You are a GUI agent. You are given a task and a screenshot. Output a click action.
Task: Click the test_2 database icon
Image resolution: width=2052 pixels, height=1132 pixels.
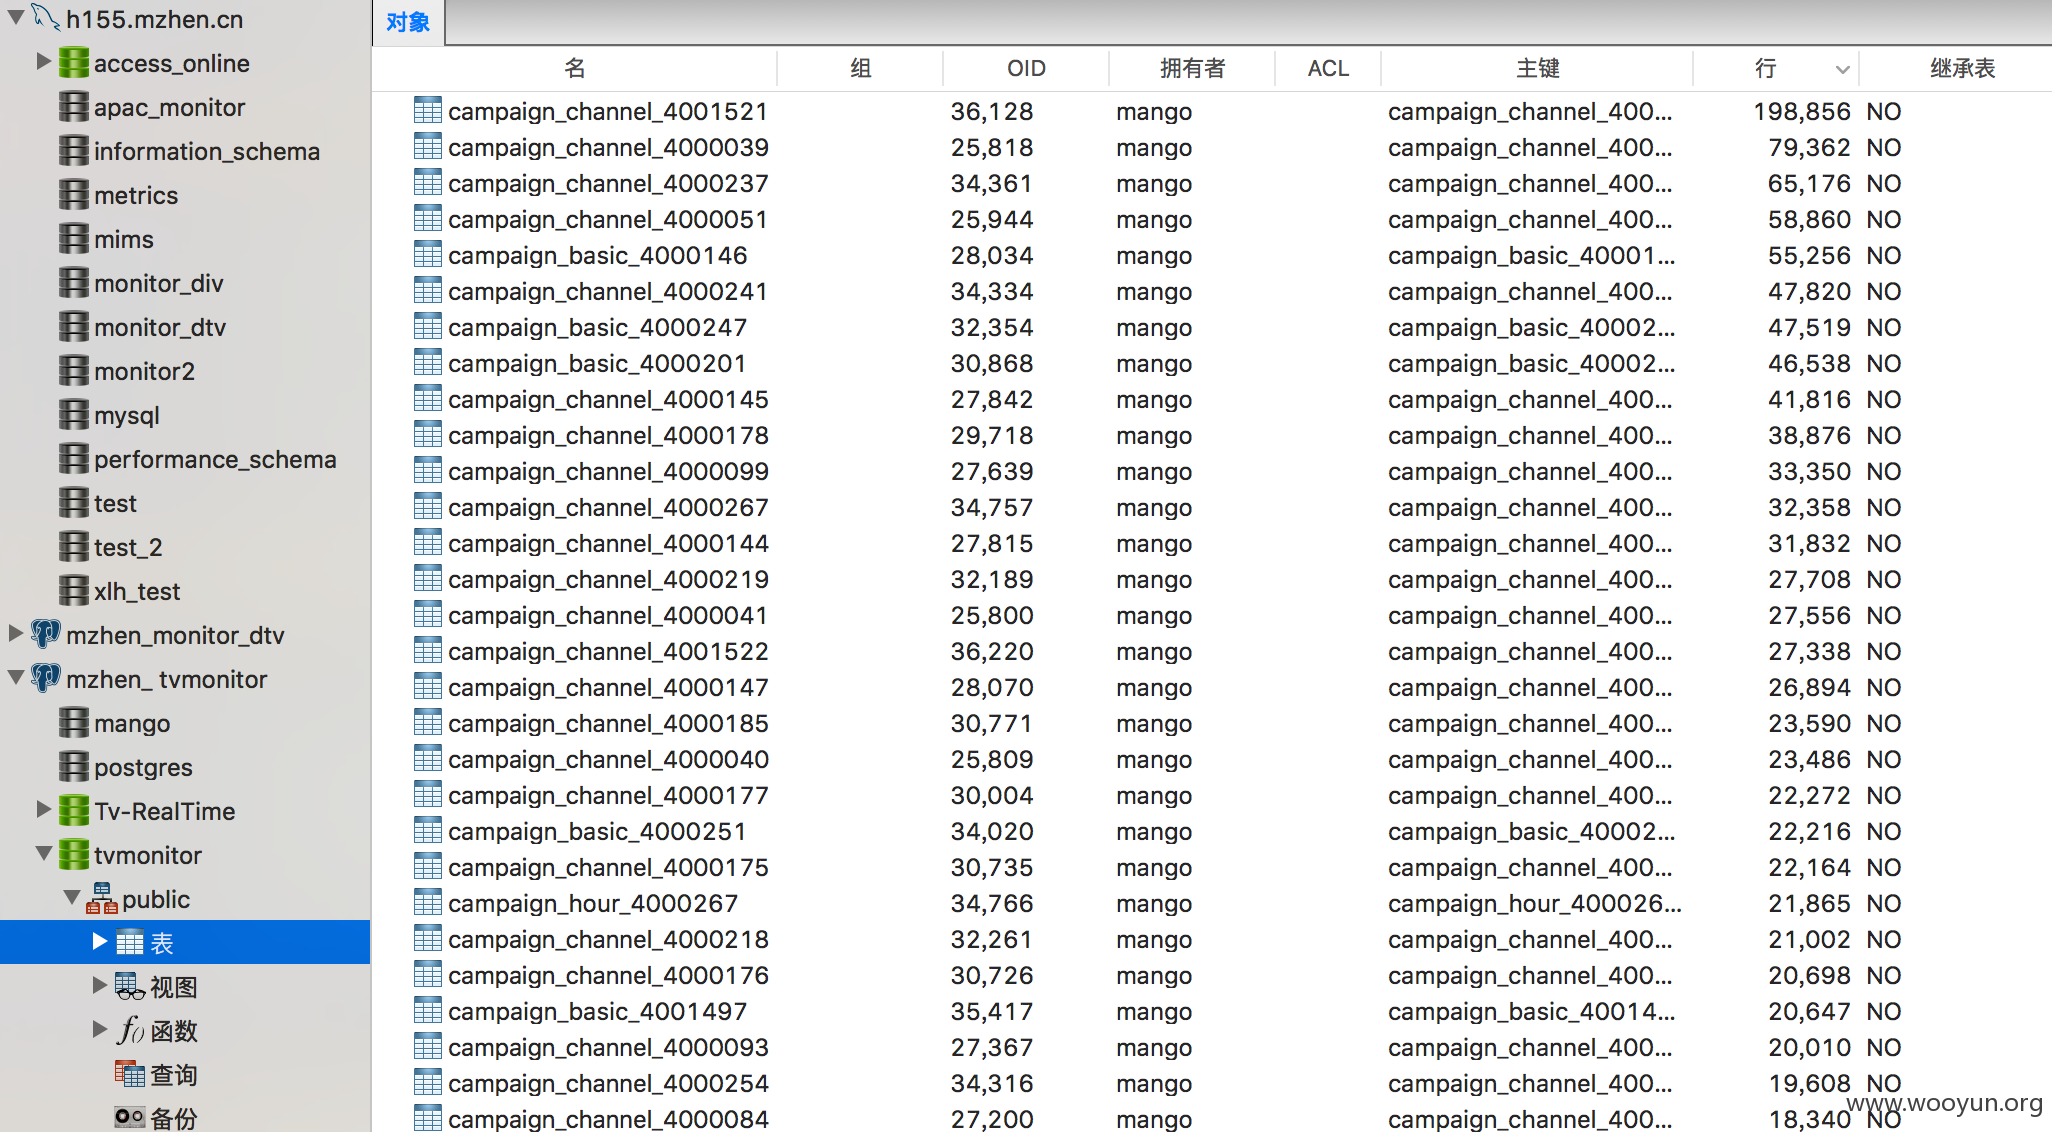74,547
